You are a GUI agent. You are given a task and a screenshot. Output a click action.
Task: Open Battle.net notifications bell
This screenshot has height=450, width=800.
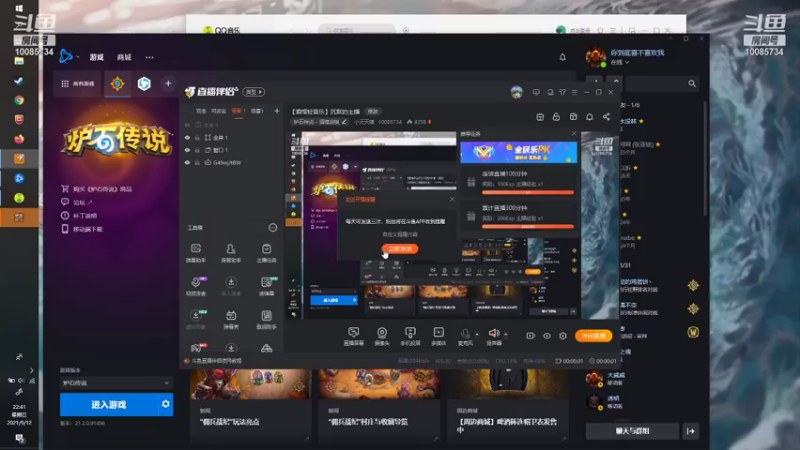click(562, 57)
